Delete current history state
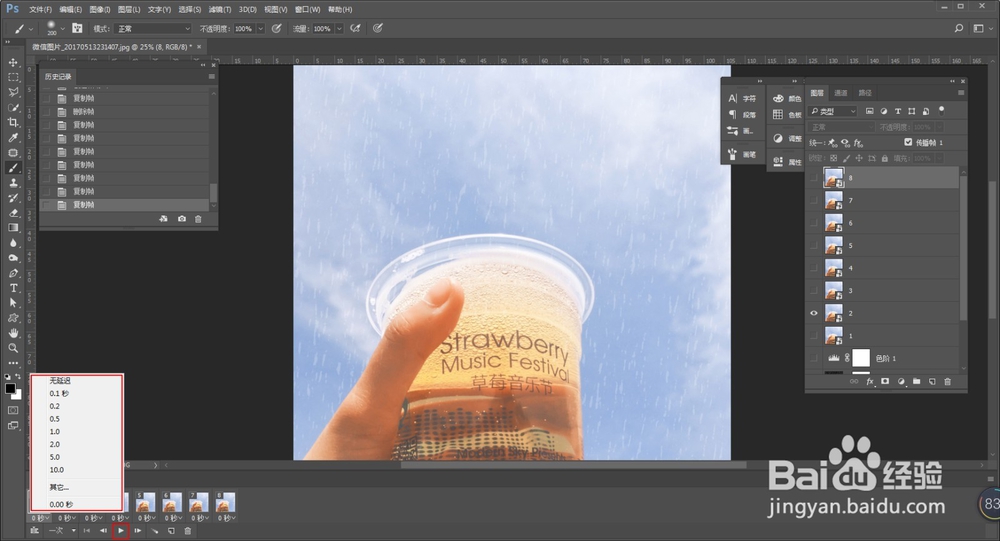The image size is (1000, 541). (198, 219)
